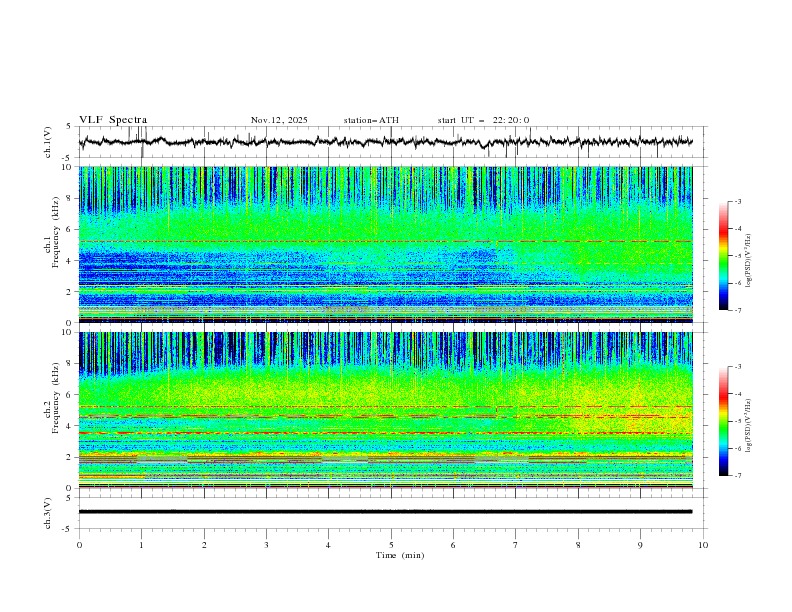Click the "3" tick on the time axis
Screen dimensions: 792x612
point(266,545)
